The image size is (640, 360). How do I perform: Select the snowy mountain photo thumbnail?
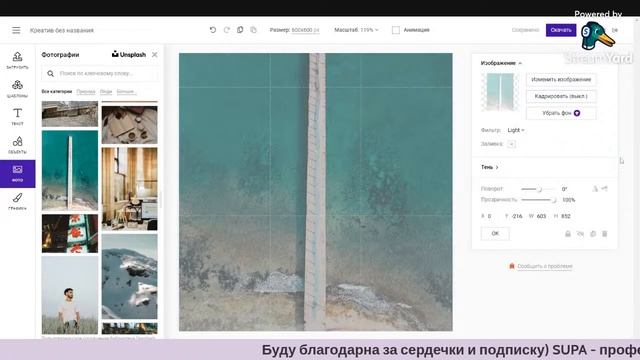coord(129,276)
